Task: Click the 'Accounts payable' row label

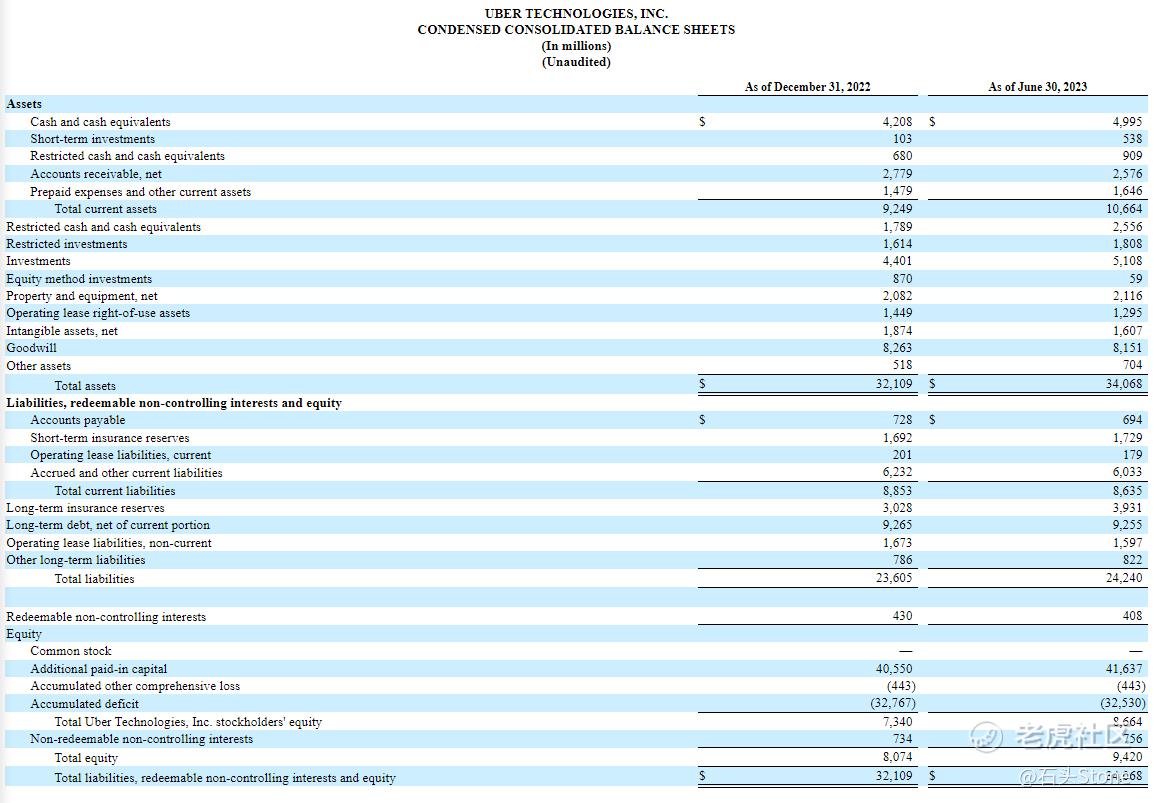Action: (80, 420)
